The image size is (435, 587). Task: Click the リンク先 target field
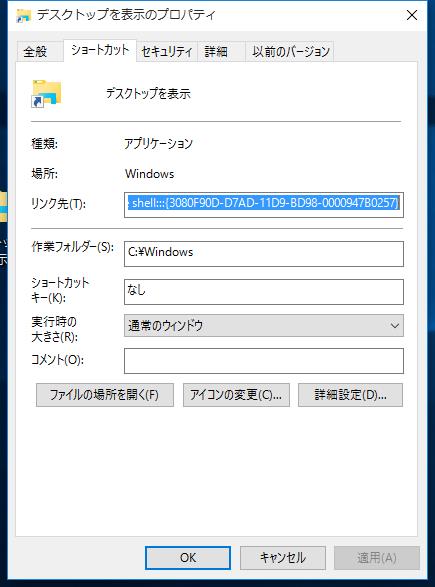coord(264,205)
